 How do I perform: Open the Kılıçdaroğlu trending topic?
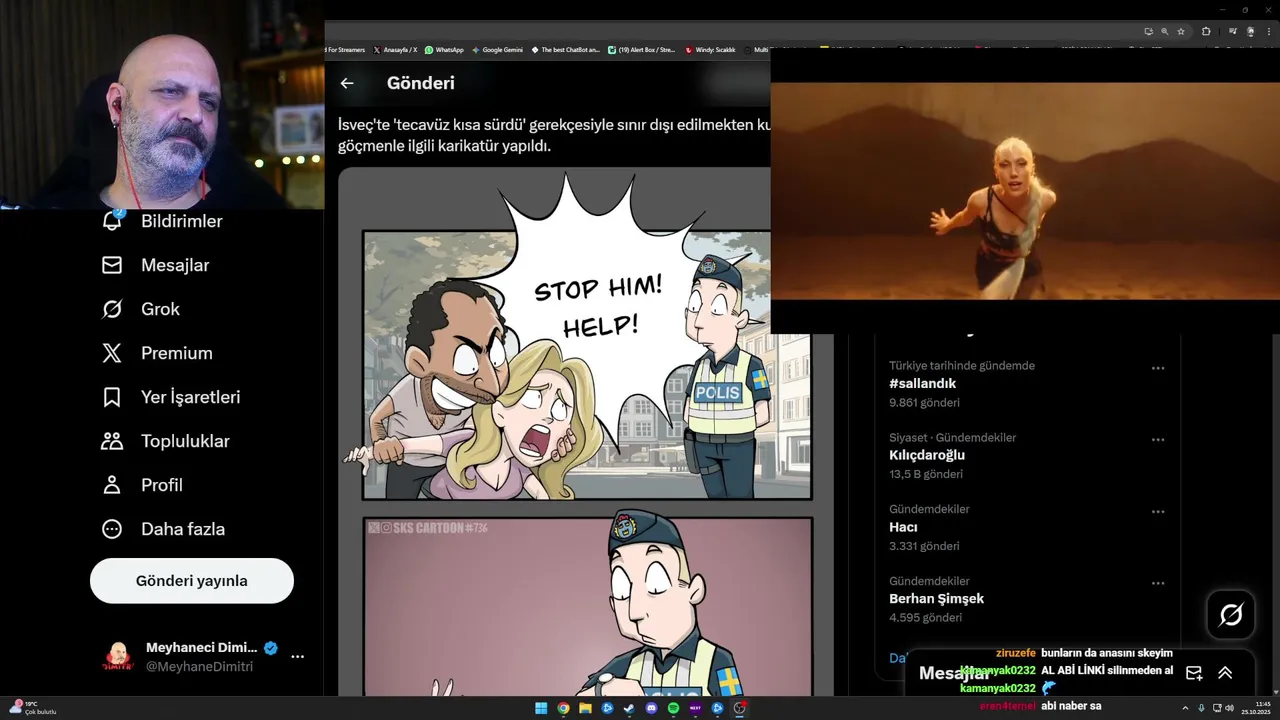click(927, 455)
